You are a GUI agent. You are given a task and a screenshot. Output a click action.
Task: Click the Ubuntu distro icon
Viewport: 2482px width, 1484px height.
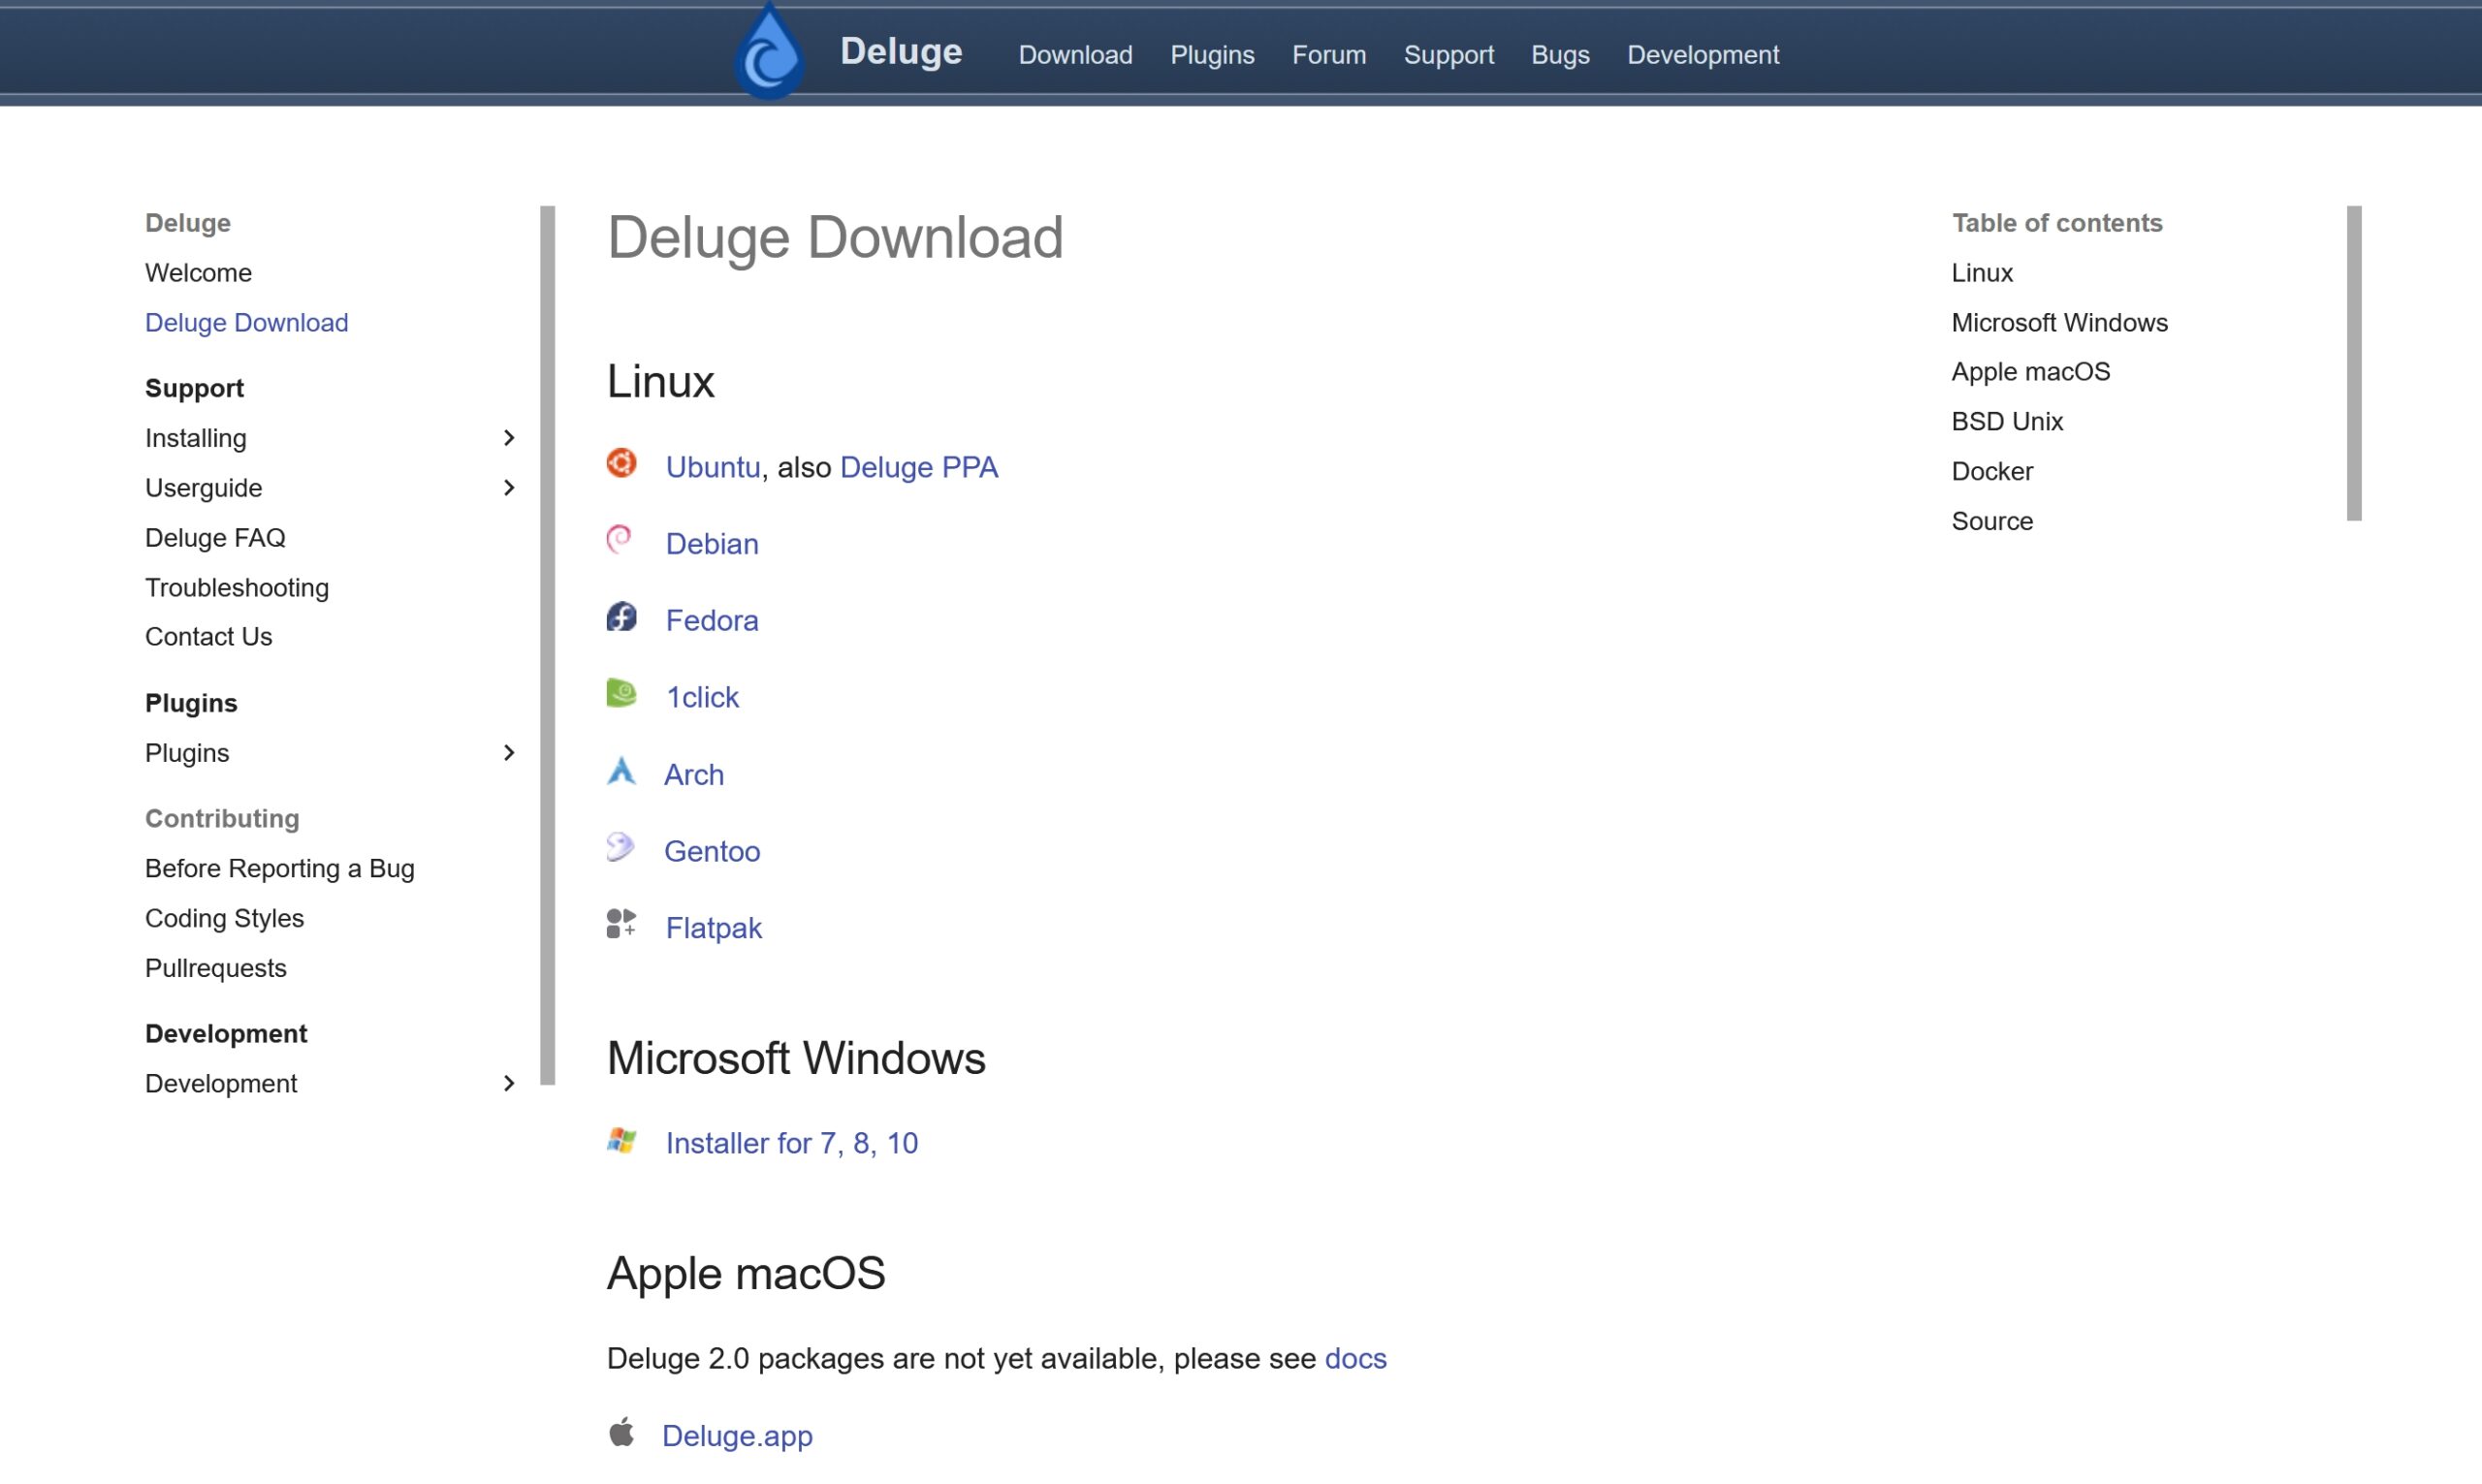click(621, 463)
